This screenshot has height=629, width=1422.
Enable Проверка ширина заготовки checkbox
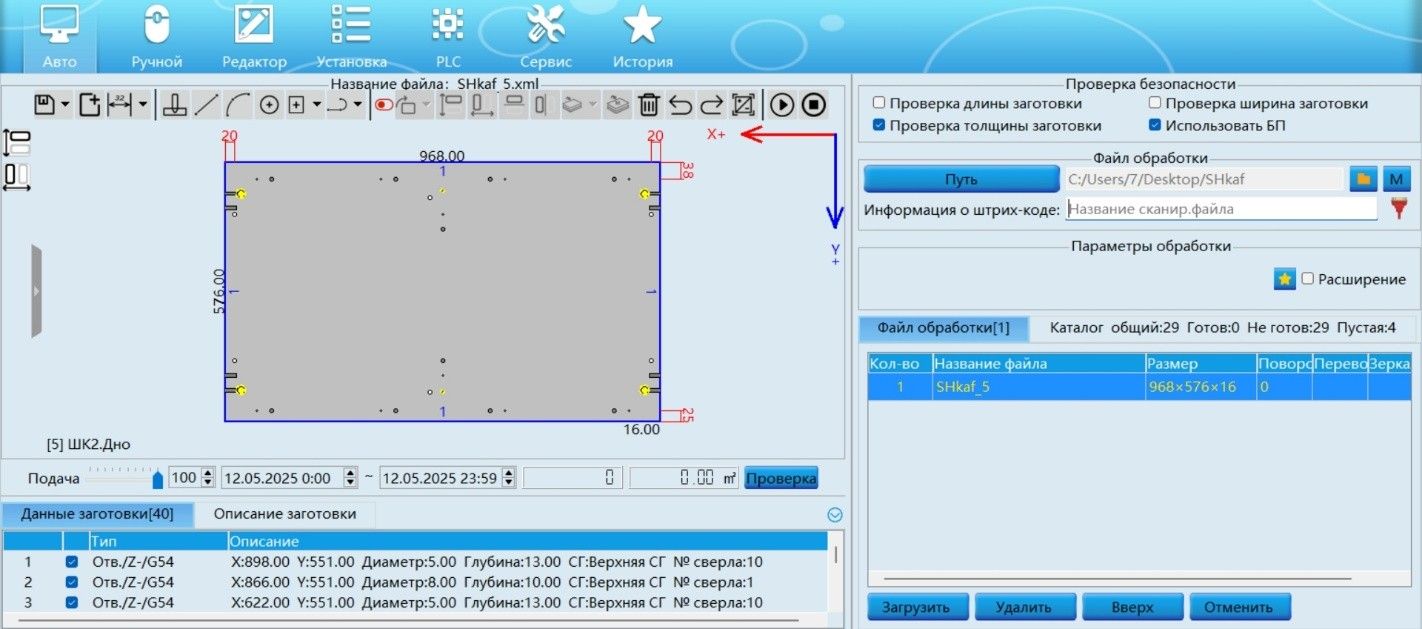(1155, 103)
